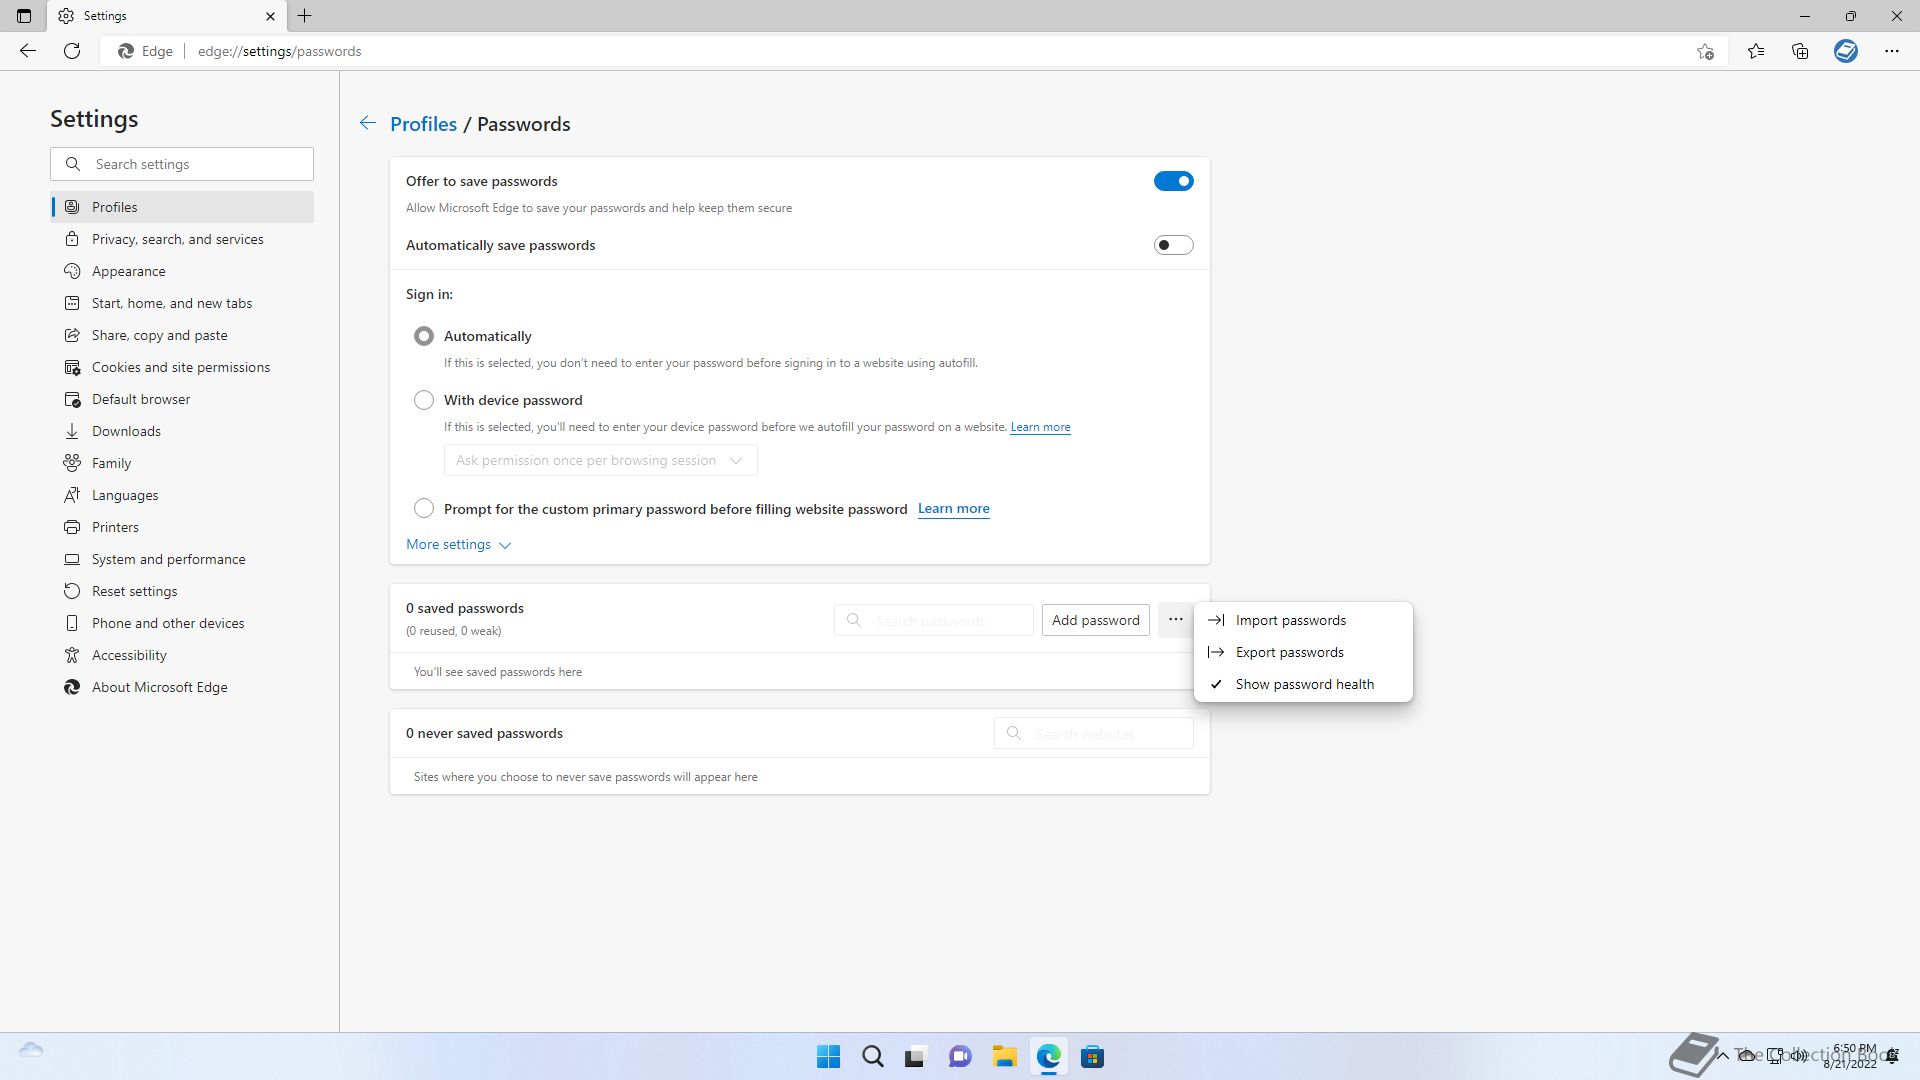Open Share, copy and paste settings
The width and height of the screenshot is (1920, 1080).
coord(182,335)
